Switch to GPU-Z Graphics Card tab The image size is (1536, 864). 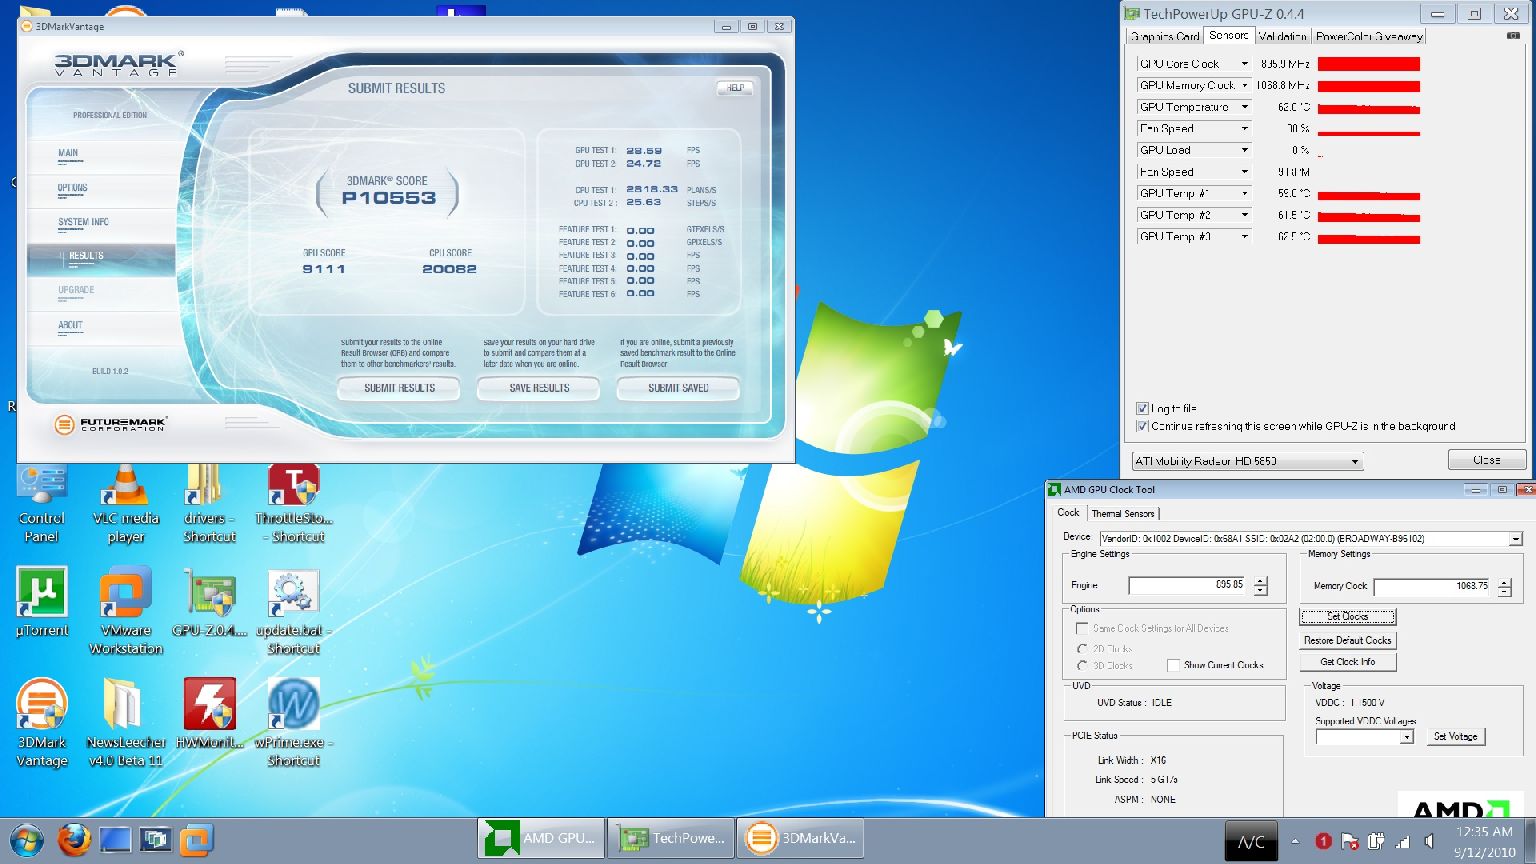pos(1164,37)
